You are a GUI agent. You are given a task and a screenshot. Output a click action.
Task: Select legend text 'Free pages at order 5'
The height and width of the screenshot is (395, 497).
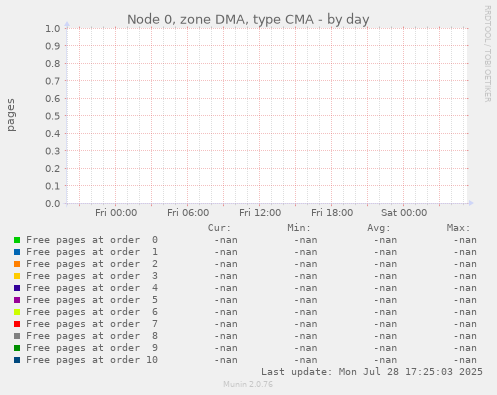pyautogui.click(x=92, y=300)
